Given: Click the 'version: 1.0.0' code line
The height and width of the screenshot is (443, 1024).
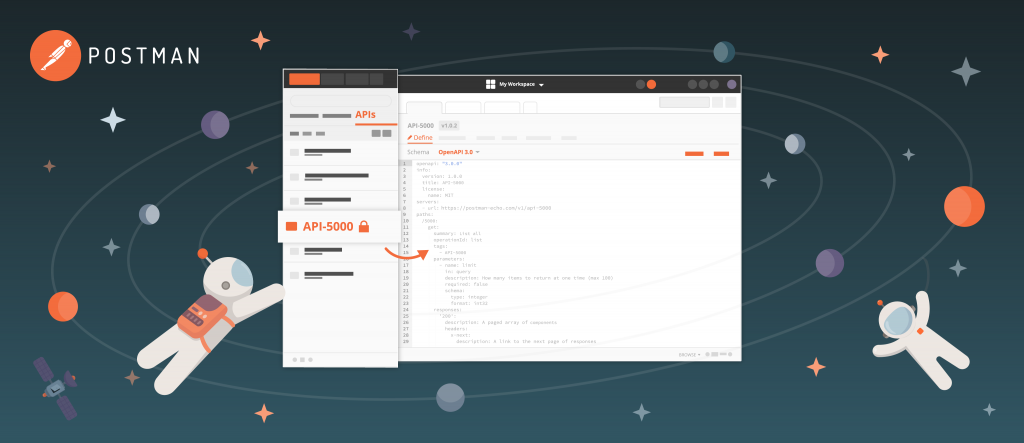Looking at the screenshot, I should coord(442,176).
